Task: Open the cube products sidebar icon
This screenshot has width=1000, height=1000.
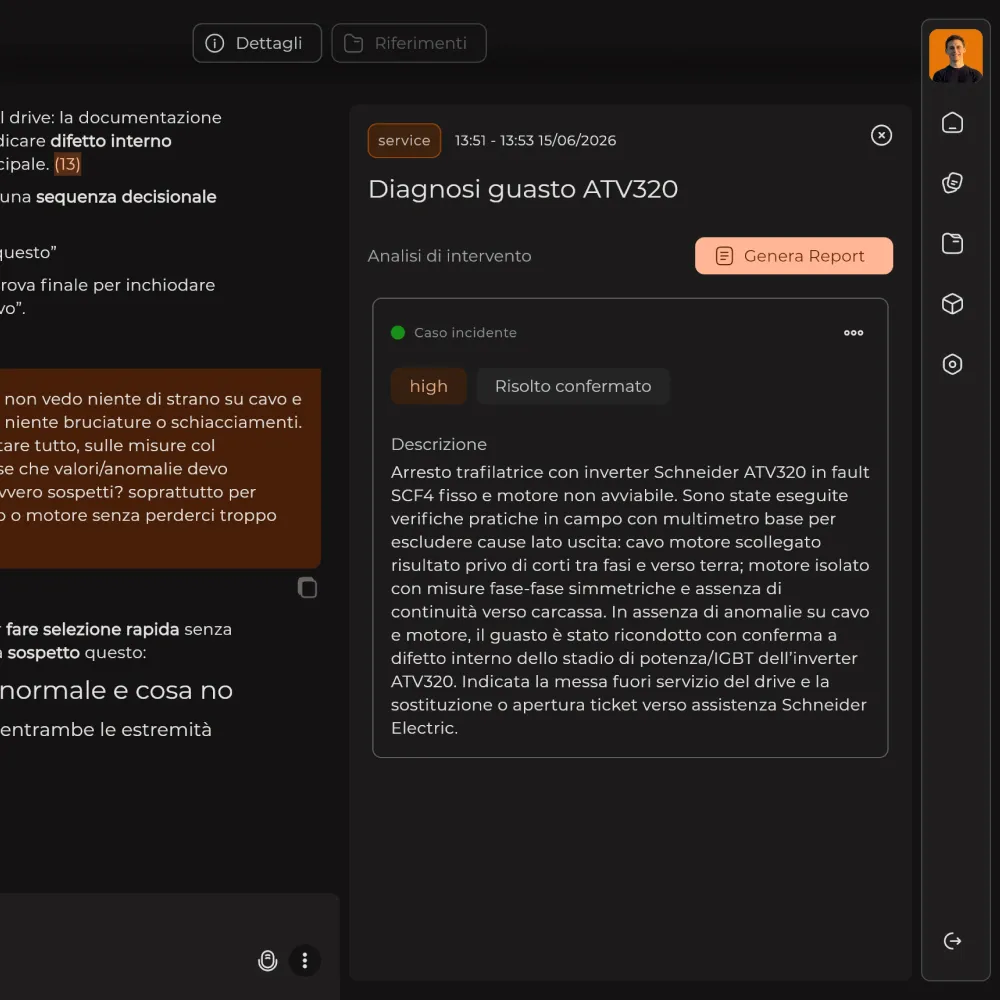Action: (952, 304)
